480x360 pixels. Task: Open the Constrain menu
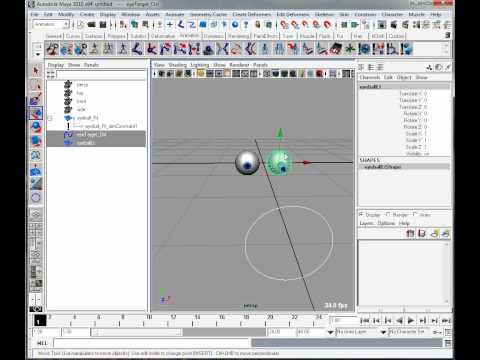(365, 15)
